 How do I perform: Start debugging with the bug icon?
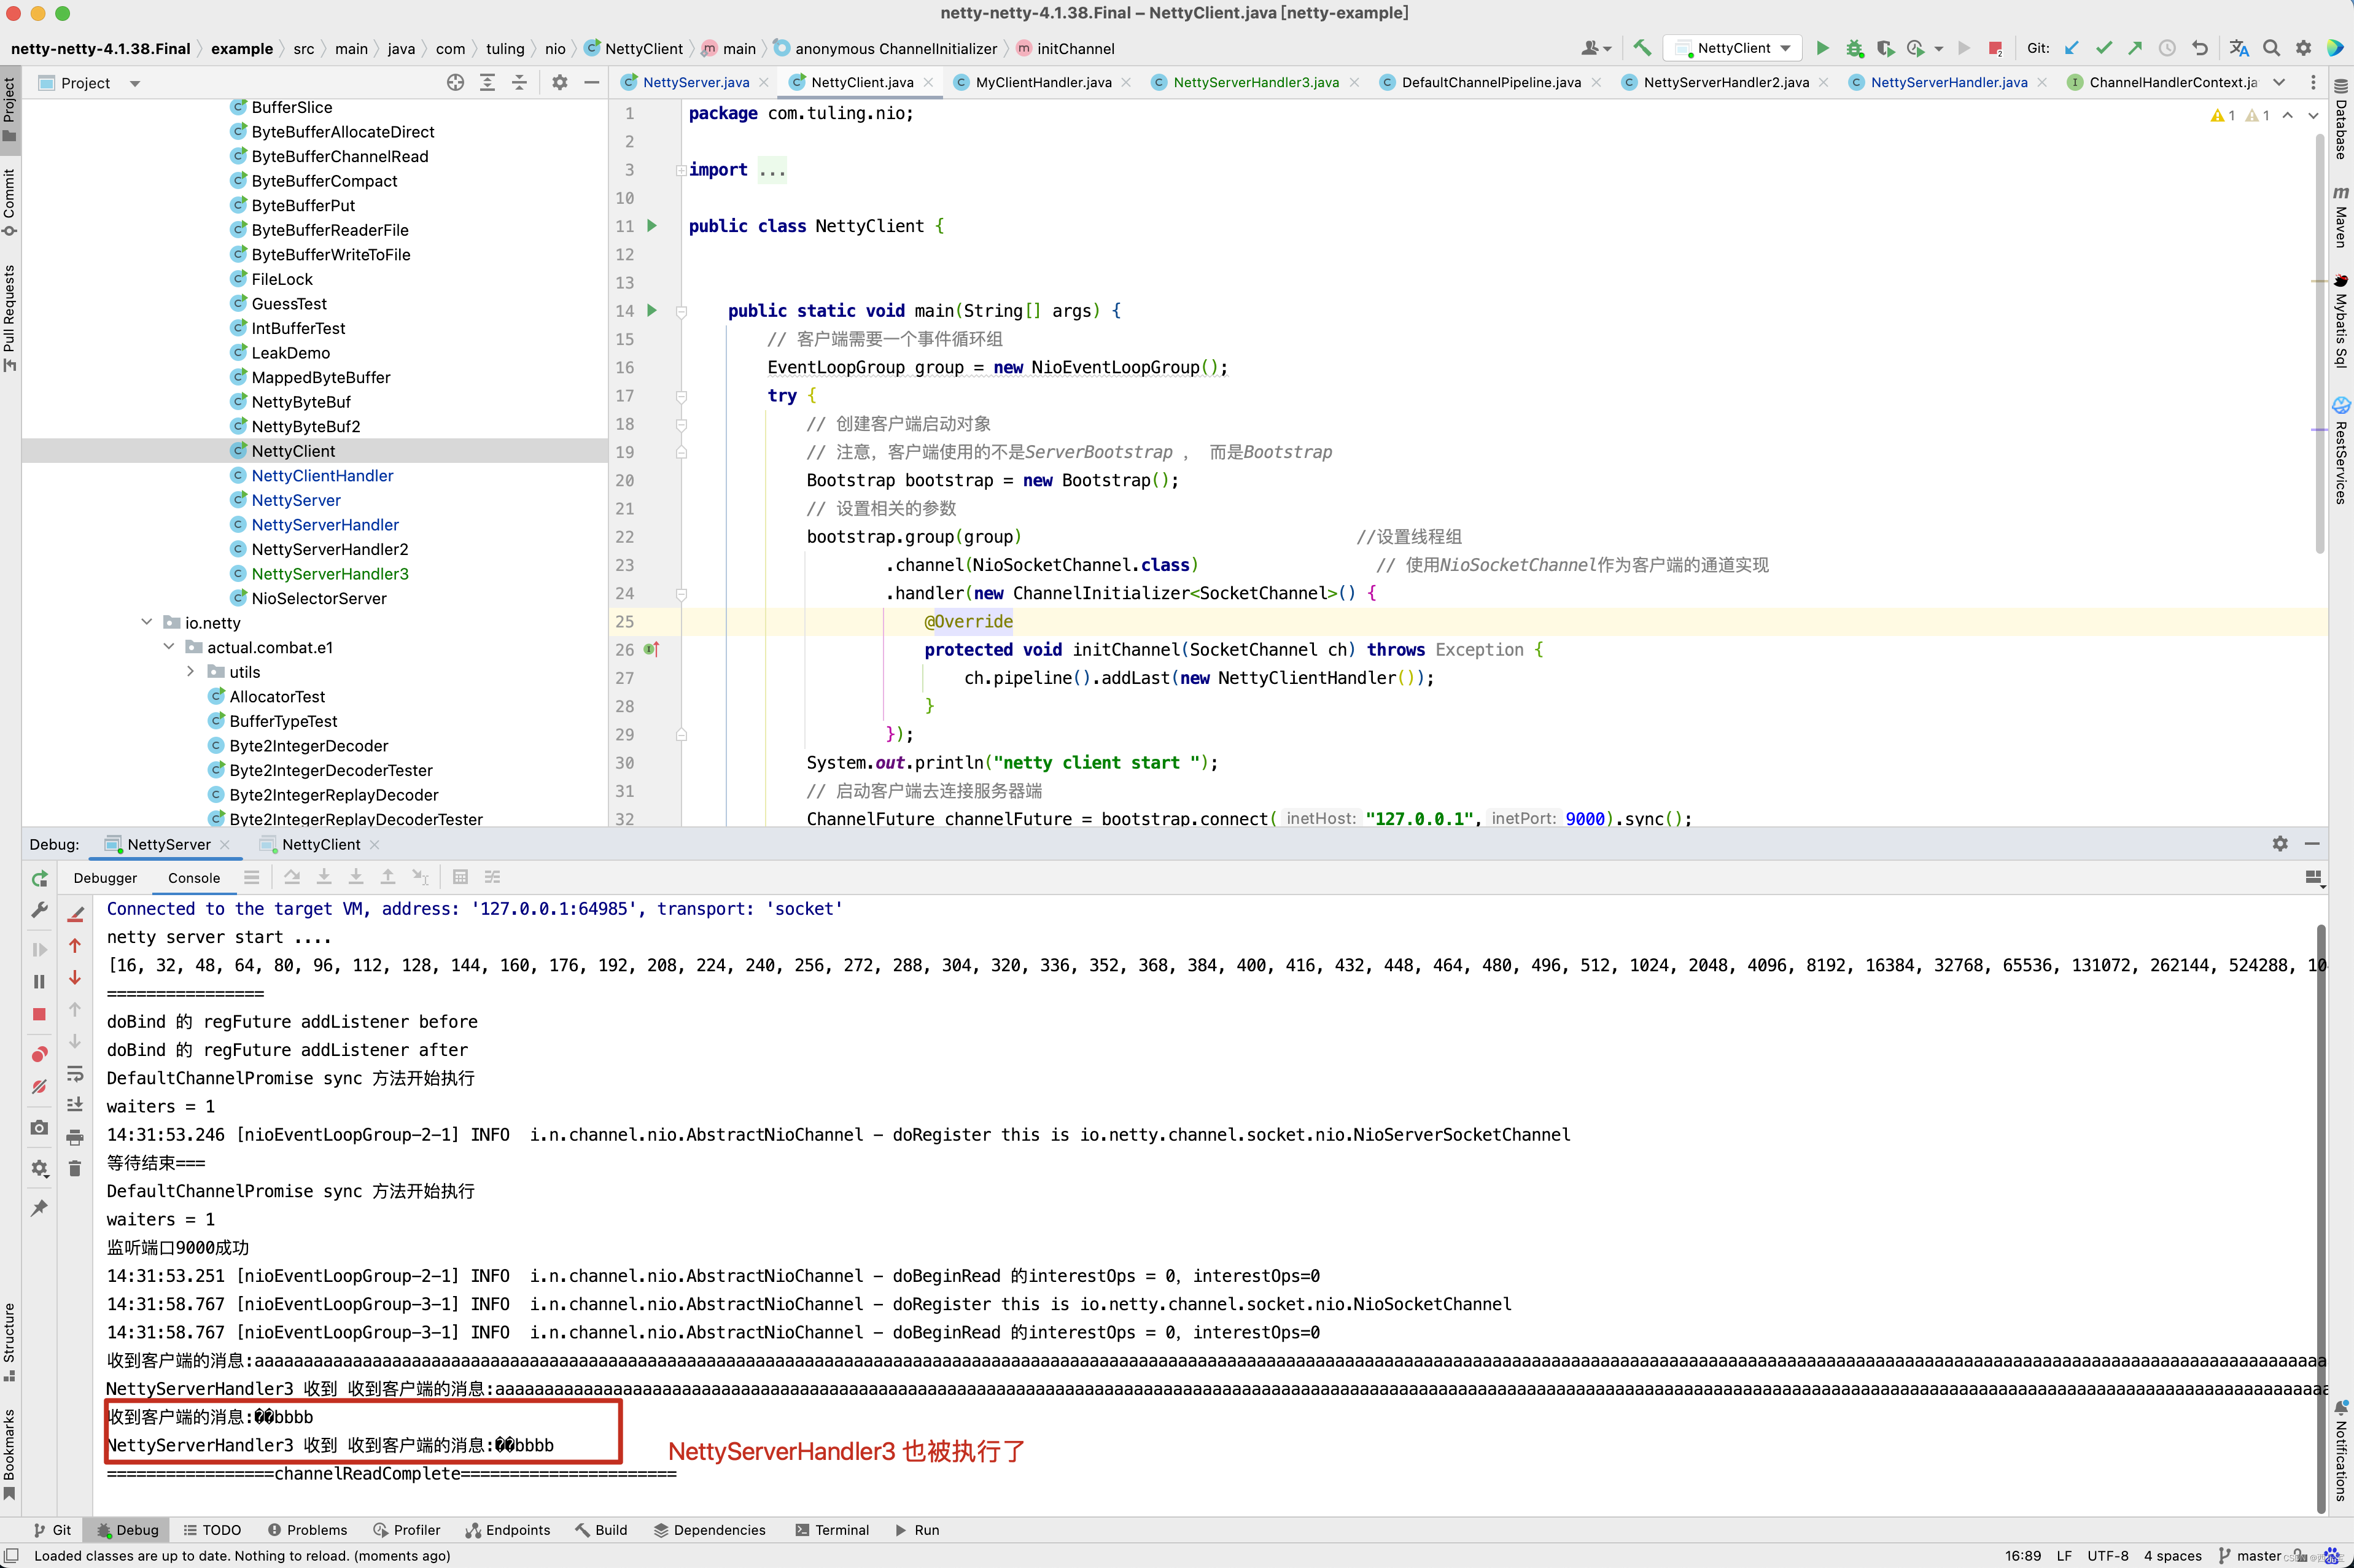point(1854,48)
